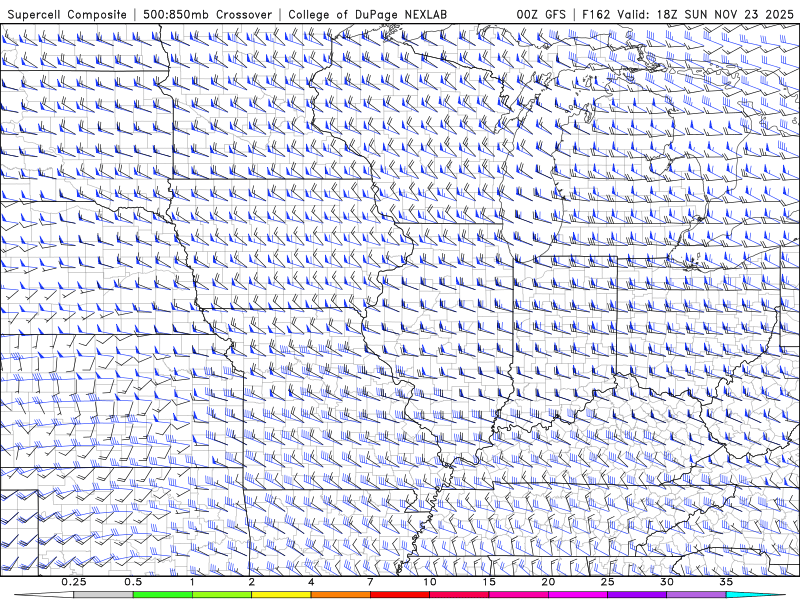Click 'College of DuPage NEXLAB' header text
Image resolution: width=800 pixels, height=600 pixels.
[x=367, y=14]
